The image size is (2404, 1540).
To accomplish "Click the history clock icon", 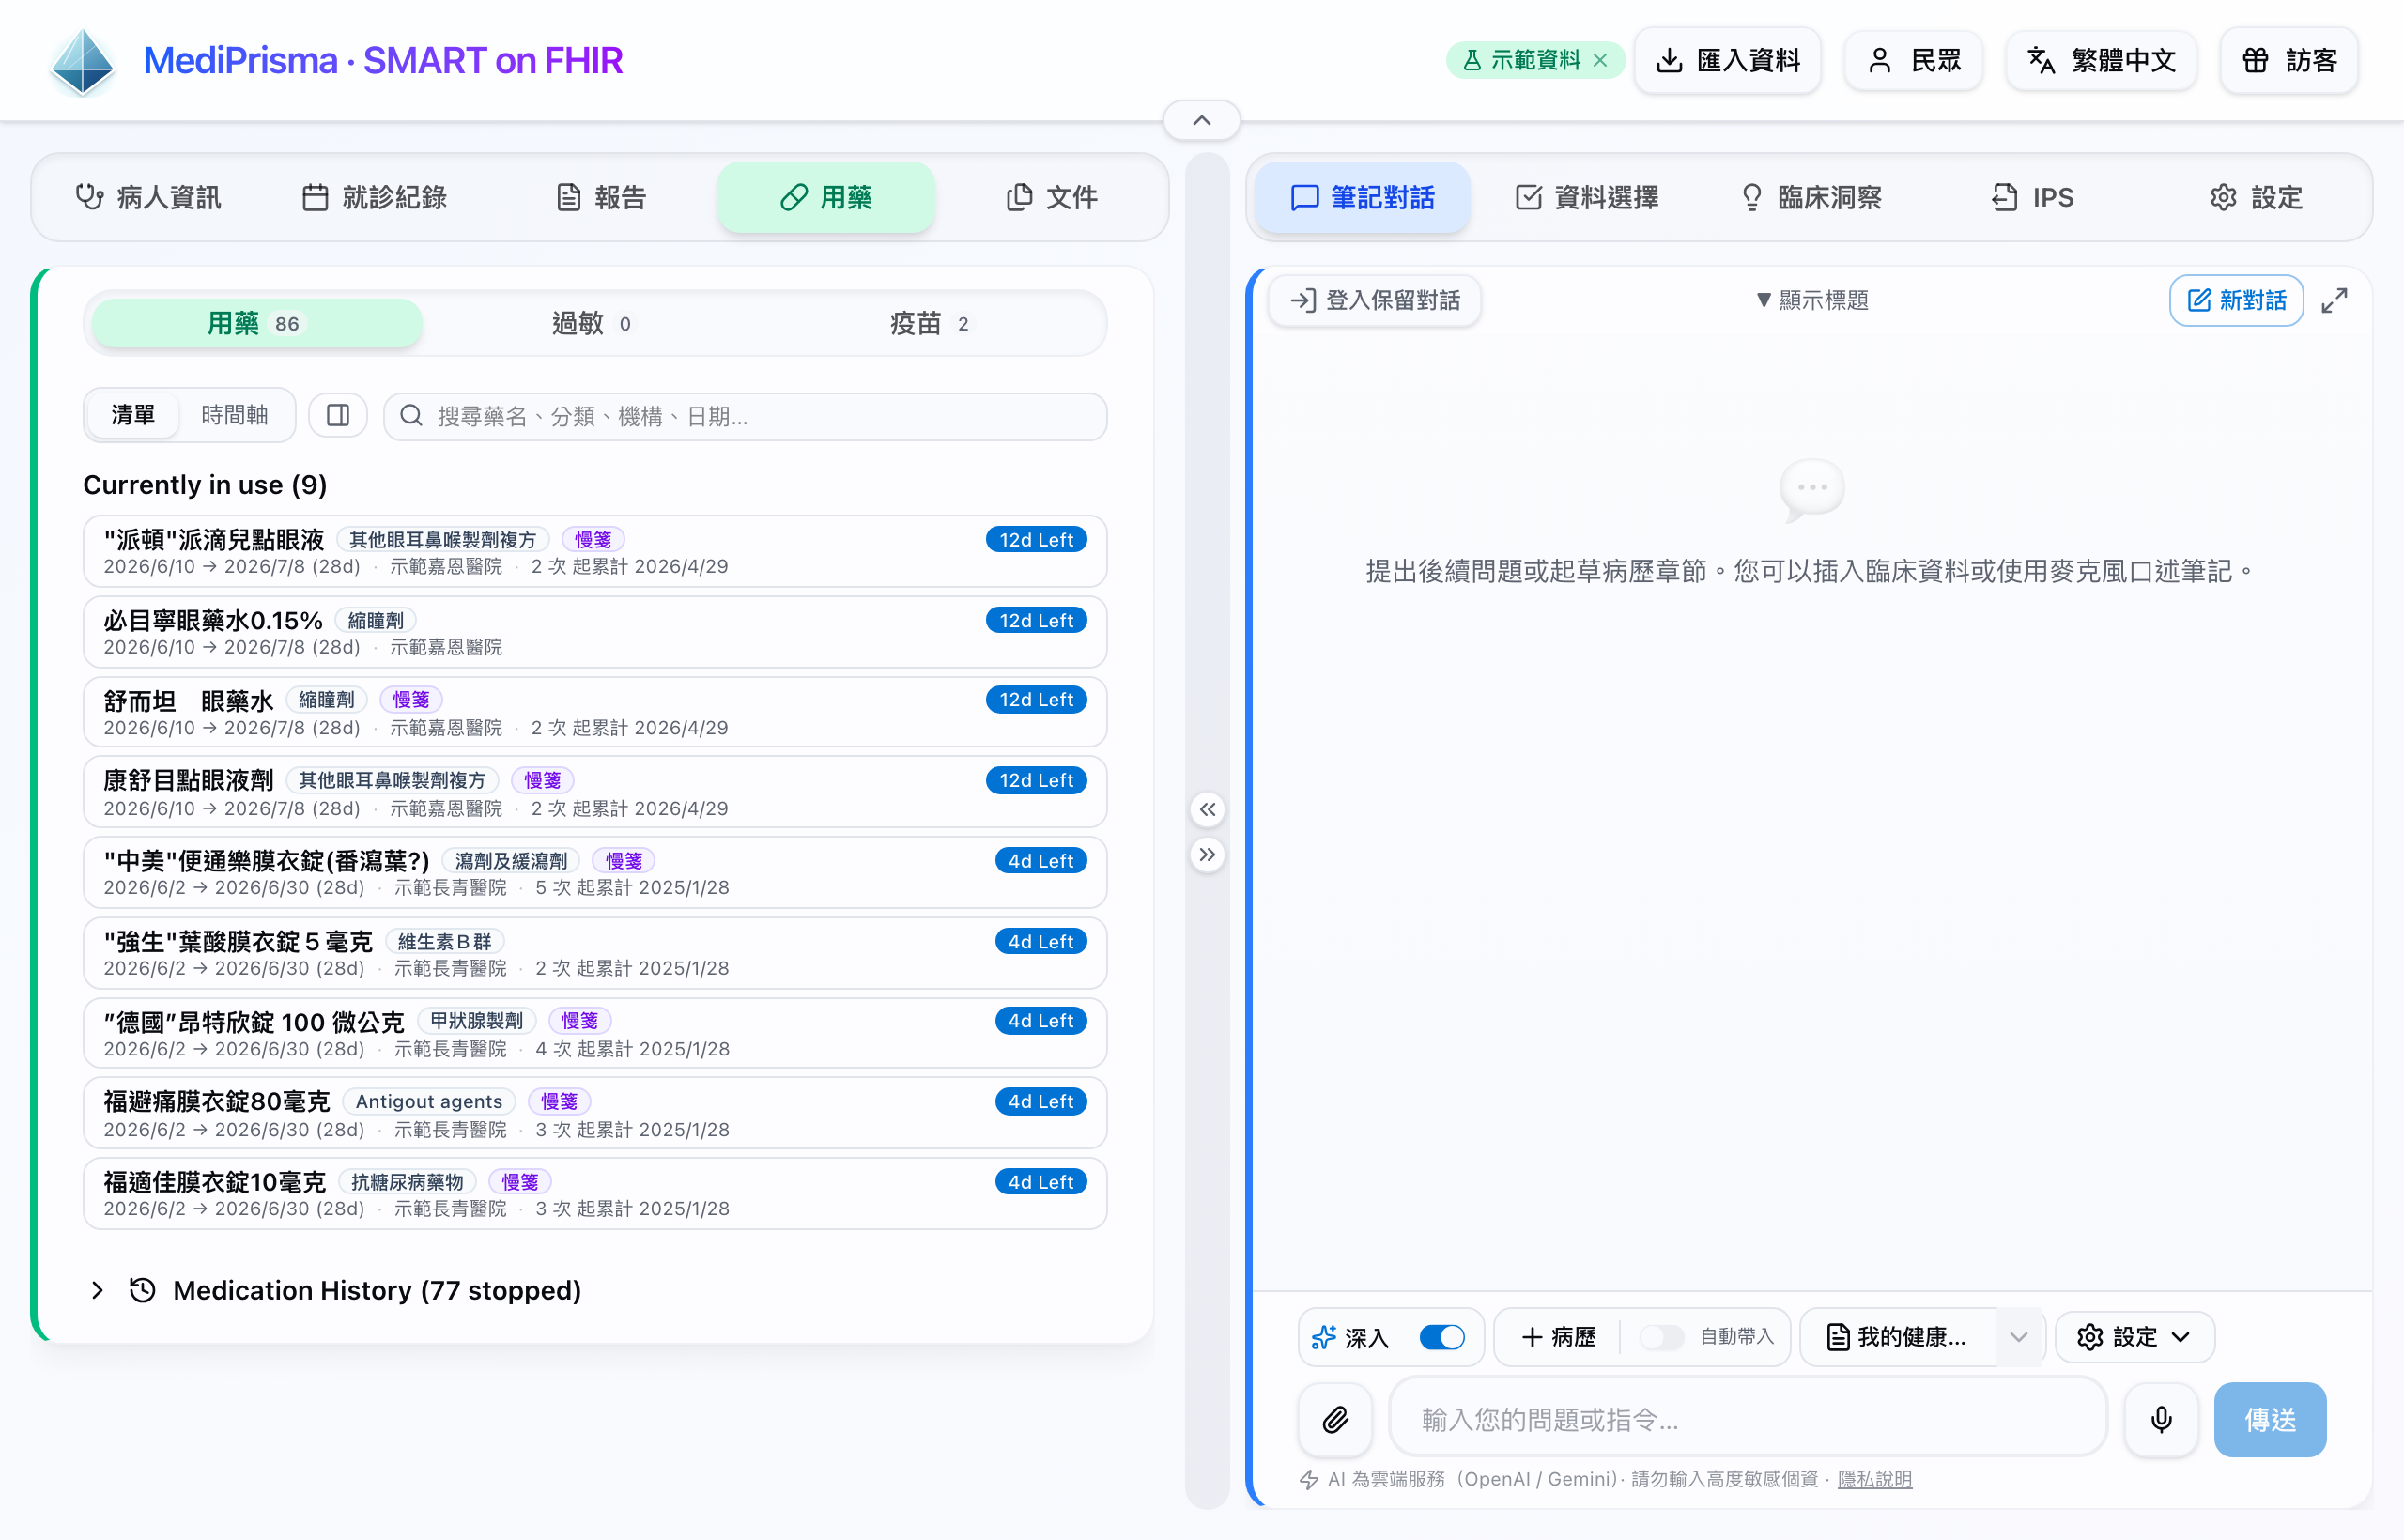I will coord(143,1290).
